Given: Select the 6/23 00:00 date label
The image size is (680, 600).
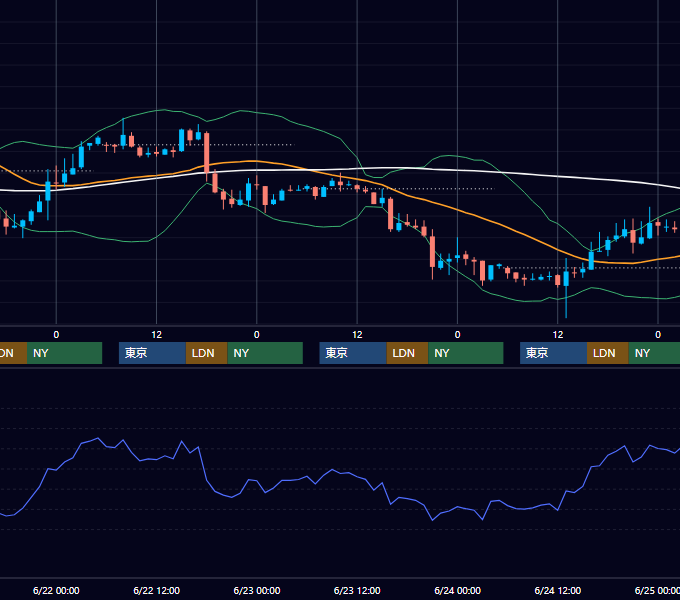Looking at the screenshot, I should point(257,590).
